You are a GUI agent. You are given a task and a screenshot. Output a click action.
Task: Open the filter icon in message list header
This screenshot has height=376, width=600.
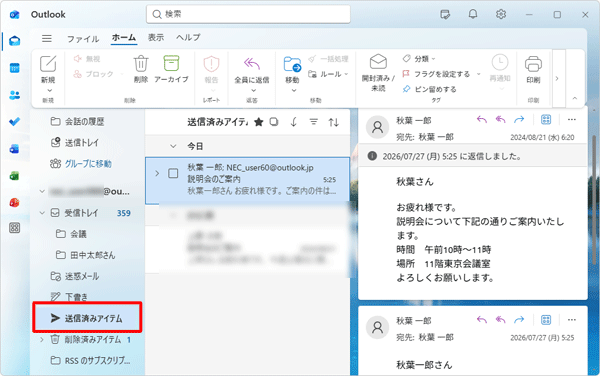coord(314,122)
